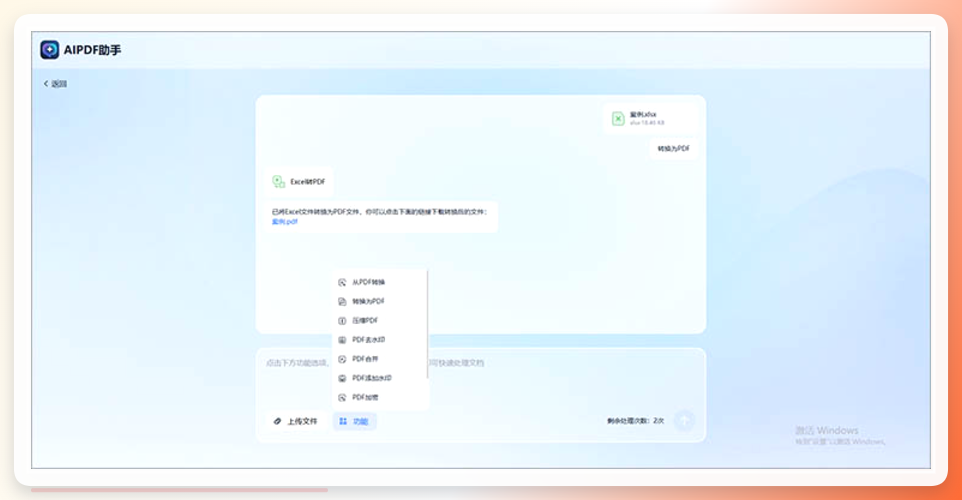Click the icon beside PDF加密
This screenshot has height=500, width=962.
point(342,398)
